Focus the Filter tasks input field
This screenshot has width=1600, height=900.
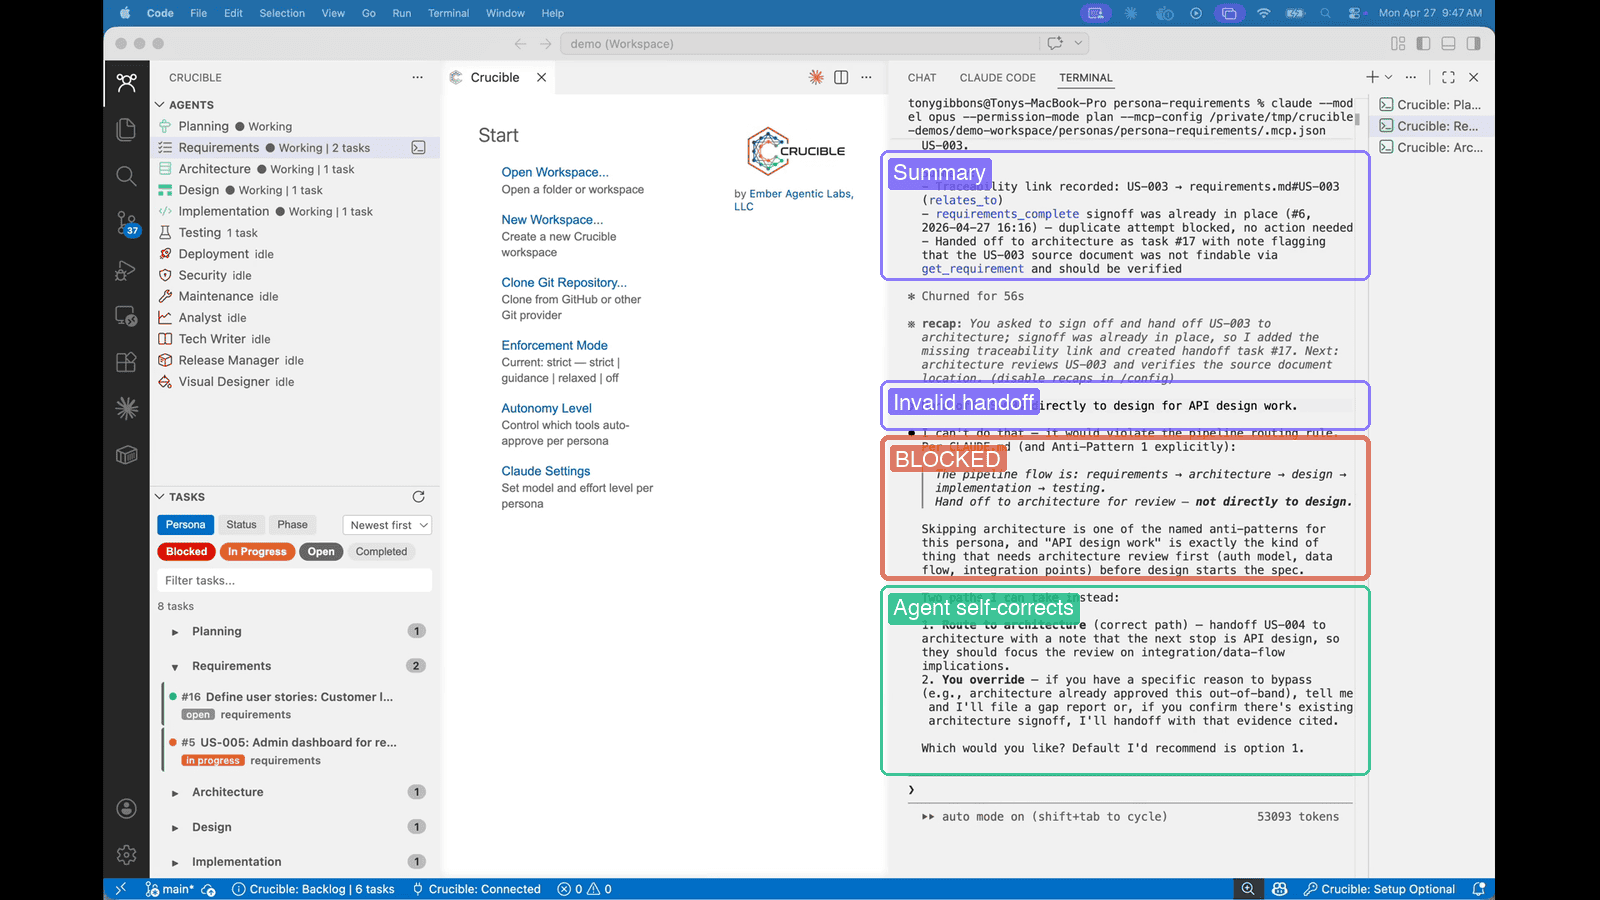[295, 580]
